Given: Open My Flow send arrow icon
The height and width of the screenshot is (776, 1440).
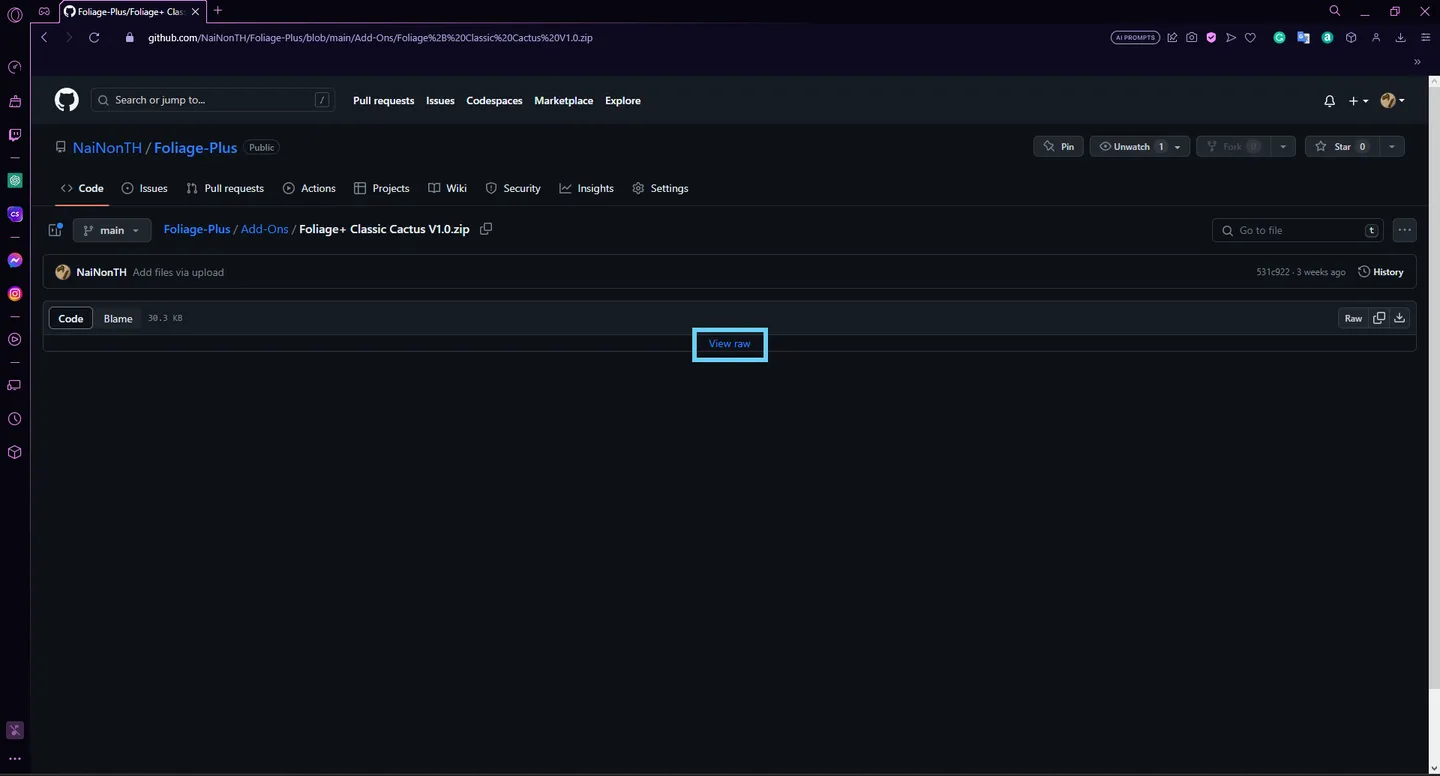Looking at the screenshot, I should point(1231,38).
